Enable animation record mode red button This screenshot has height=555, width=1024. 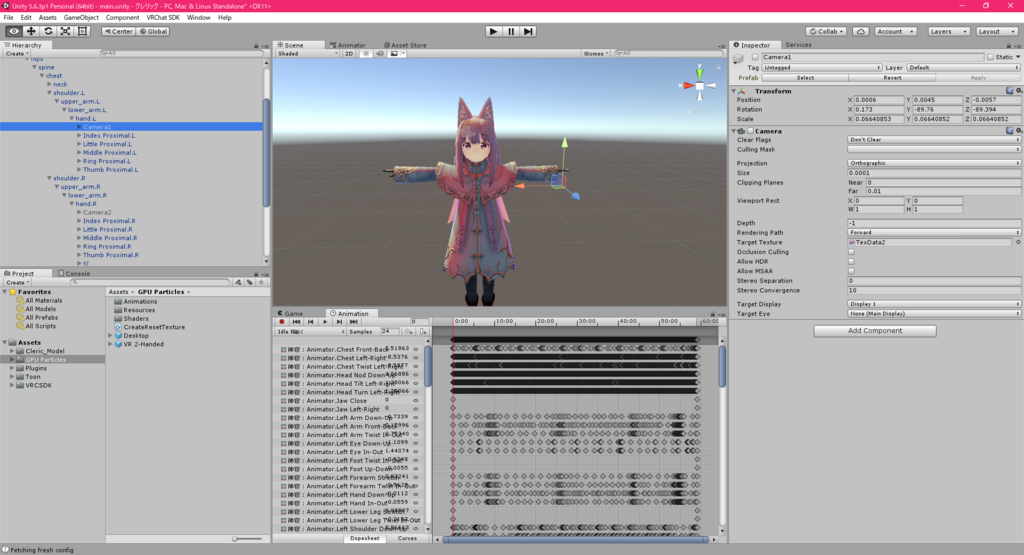point(281,322)
